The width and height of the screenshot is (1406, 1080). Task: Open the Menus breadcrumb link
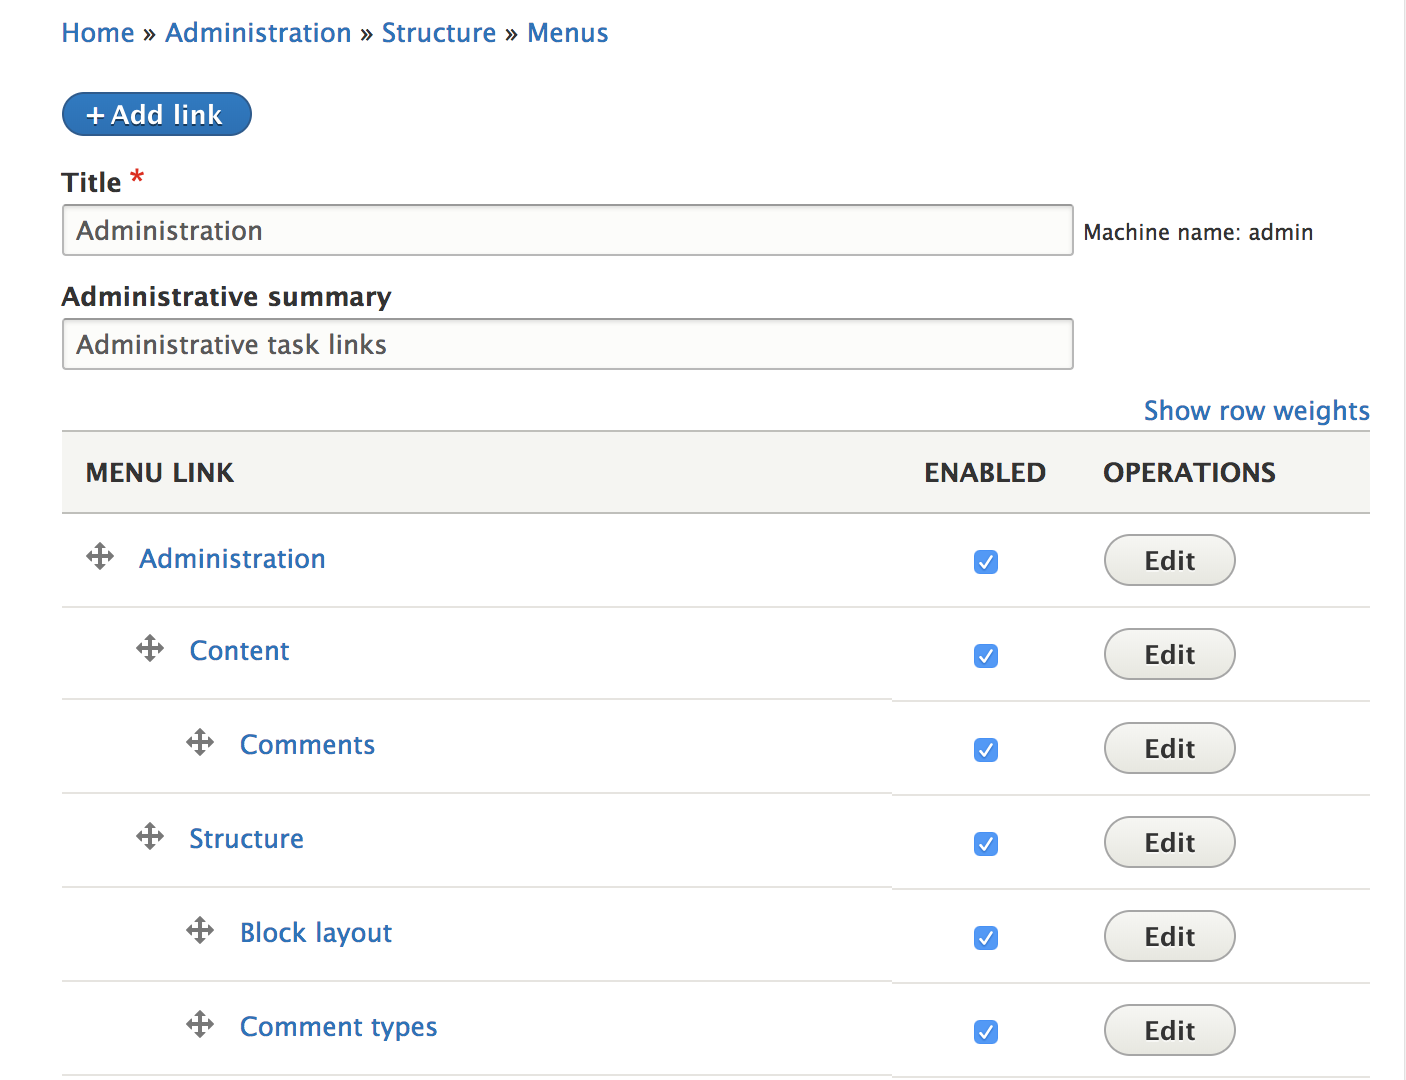567,33
